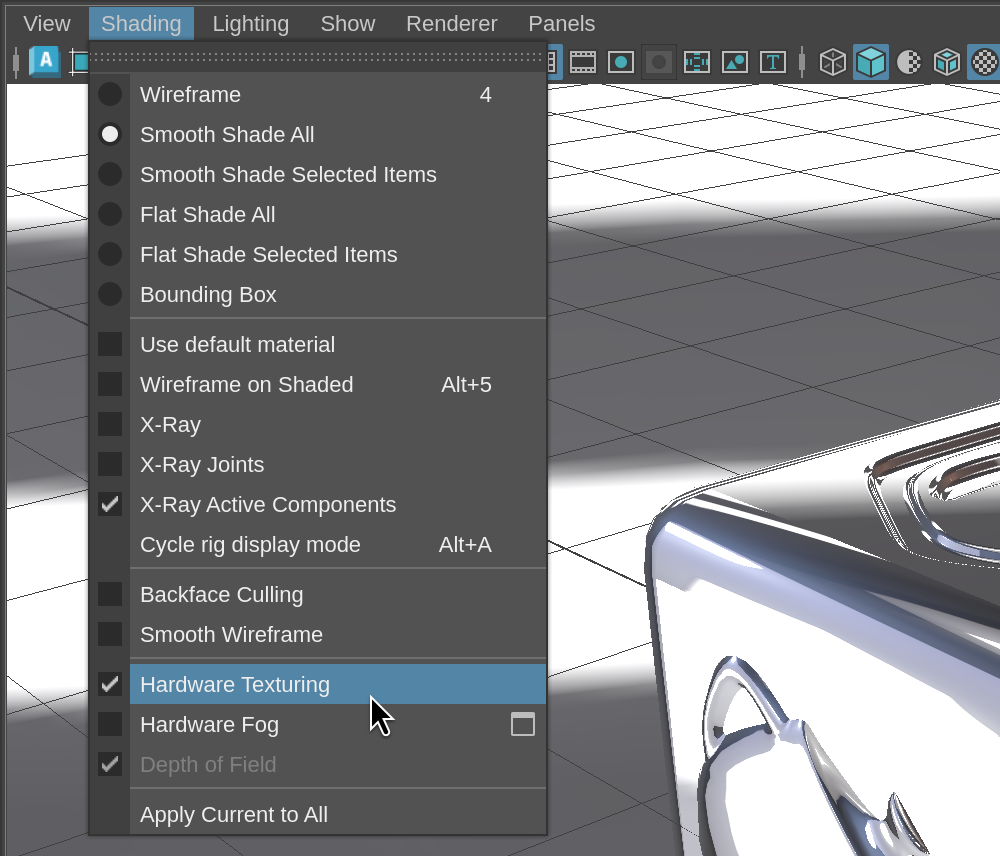This screenshot has height=856, width=1000.
Task: Choose Smooth Shade Selected Items
Action: 318,175
